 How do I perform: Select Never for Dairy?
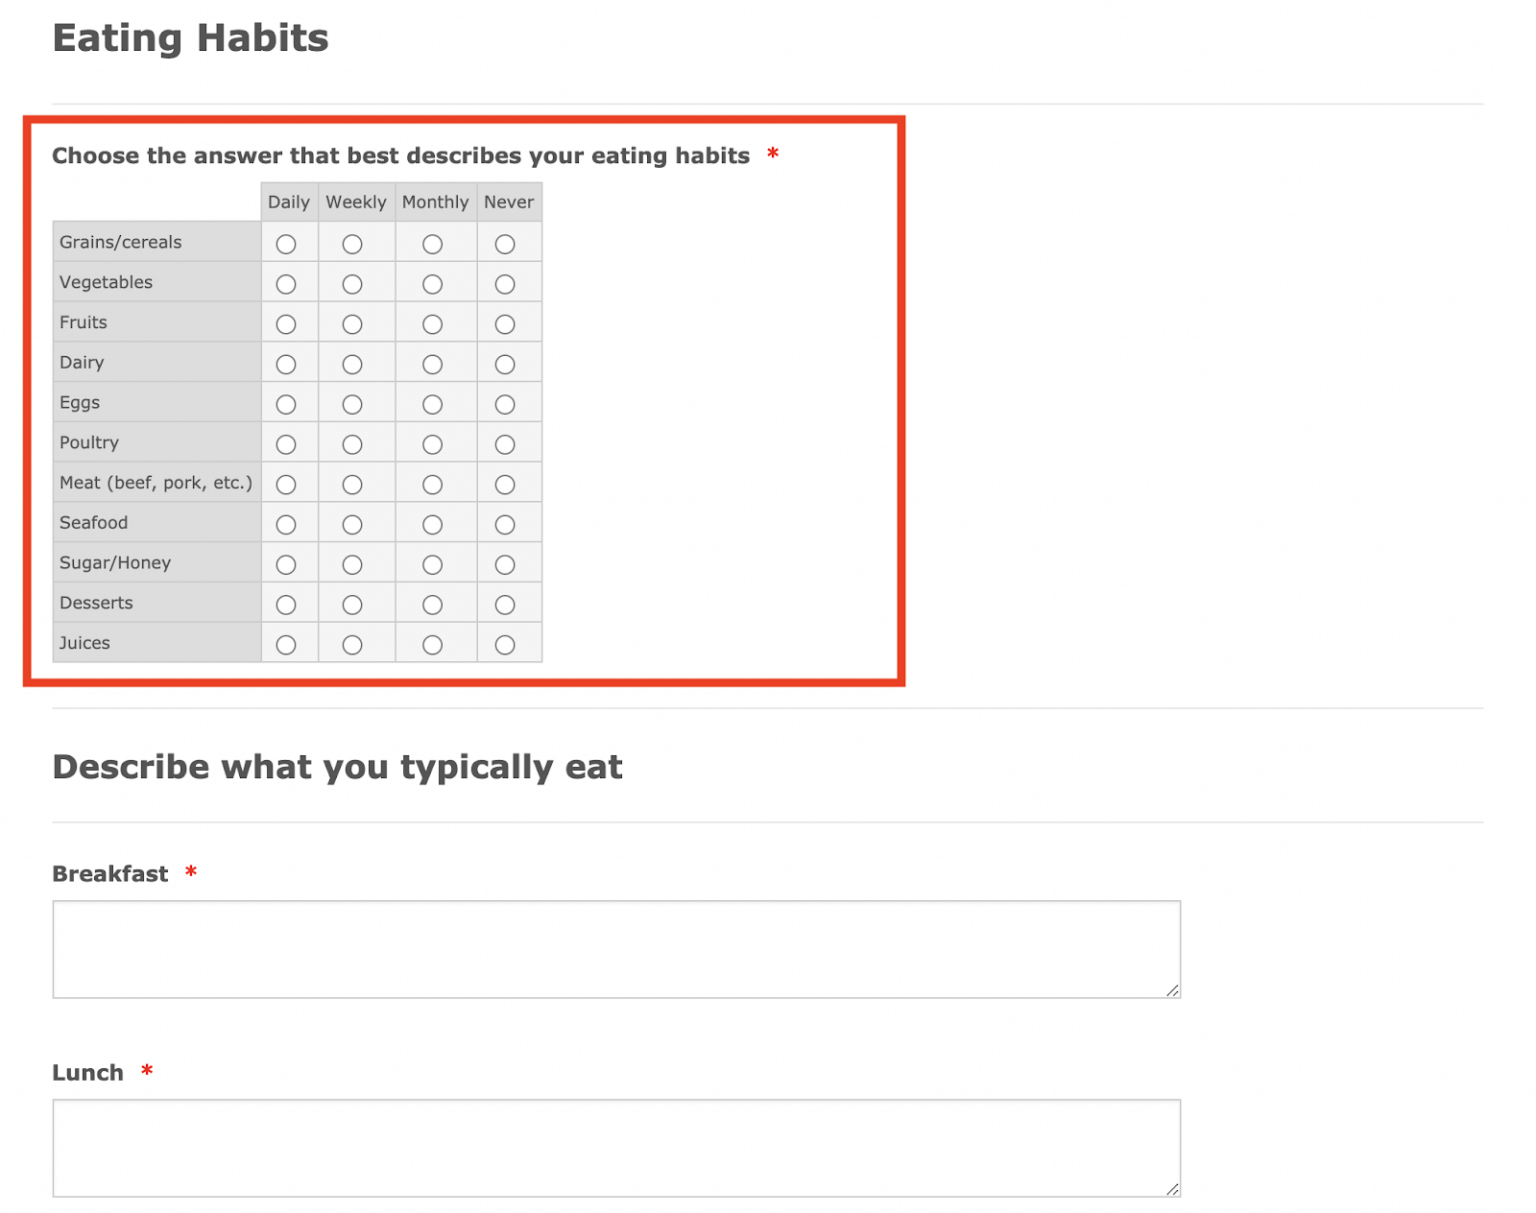(x=505, y=364)
